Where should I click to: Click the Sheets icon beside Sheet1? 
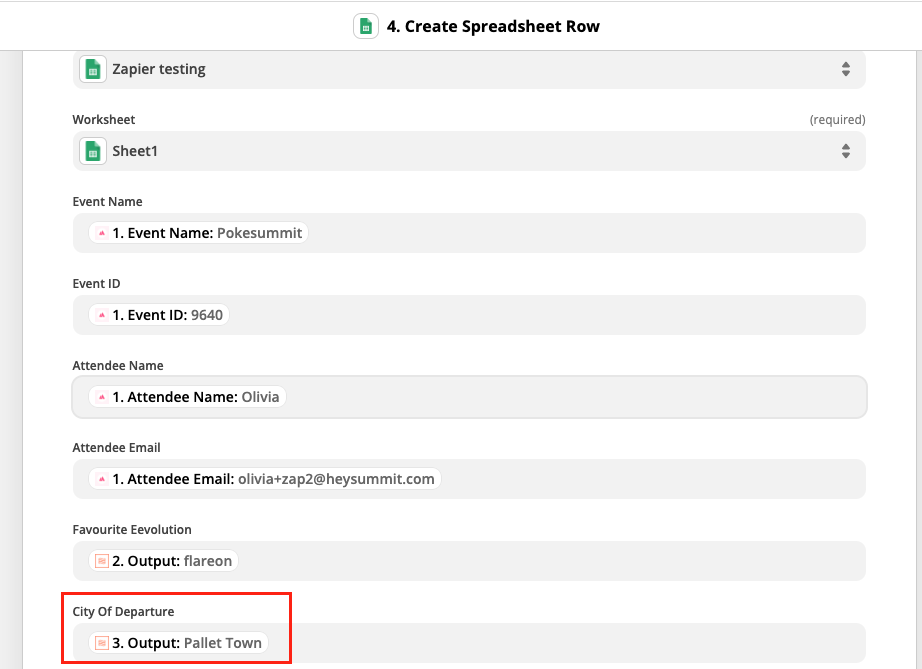pyautogui.click(x=93, y=151)
